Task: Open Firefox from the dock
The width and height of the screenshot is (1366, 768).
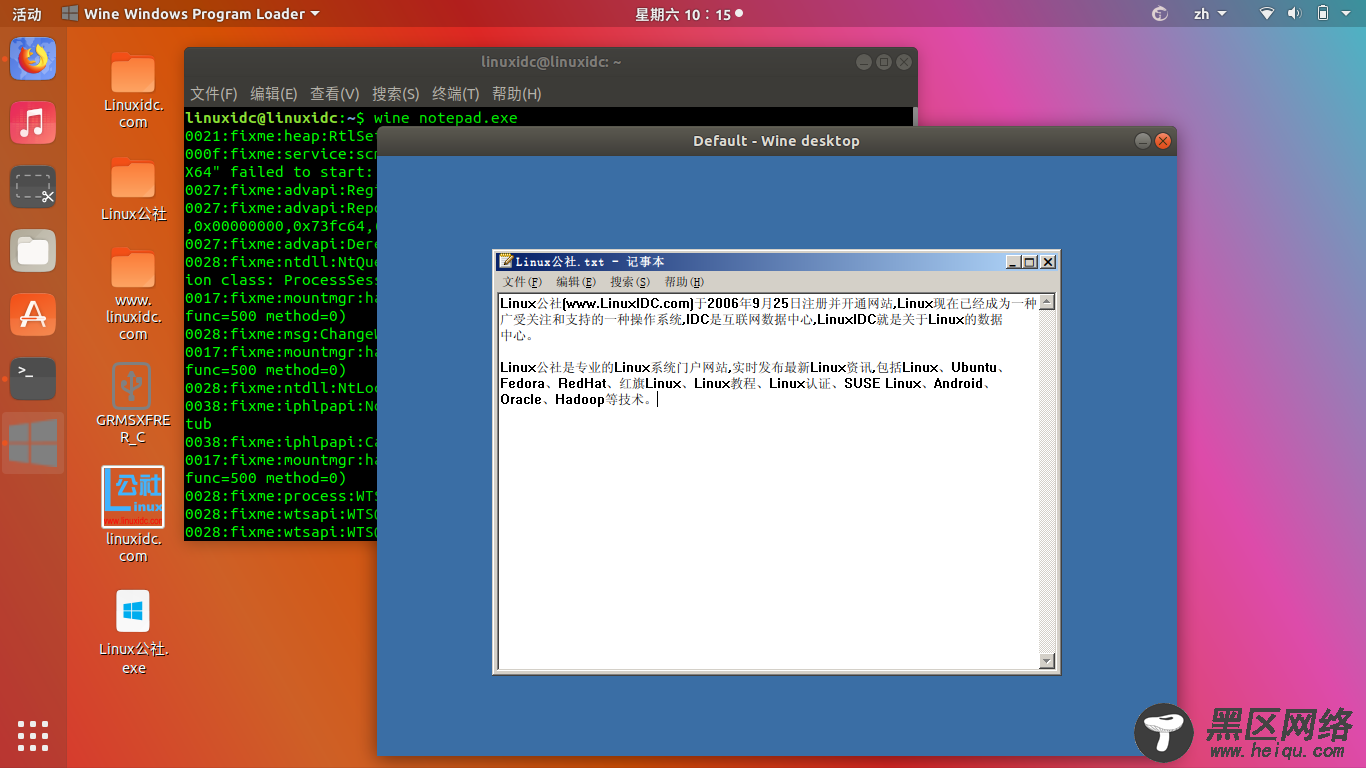Action: tap(33, 59)
